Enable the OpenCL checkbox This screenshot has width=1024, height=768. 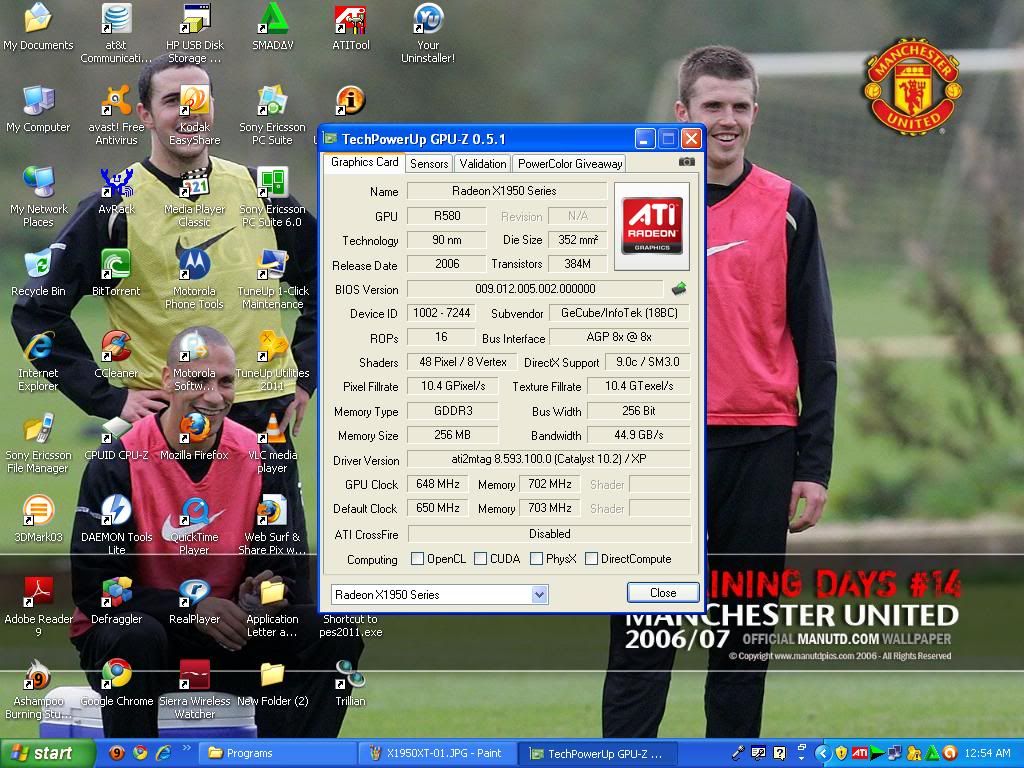pos(417,558)
